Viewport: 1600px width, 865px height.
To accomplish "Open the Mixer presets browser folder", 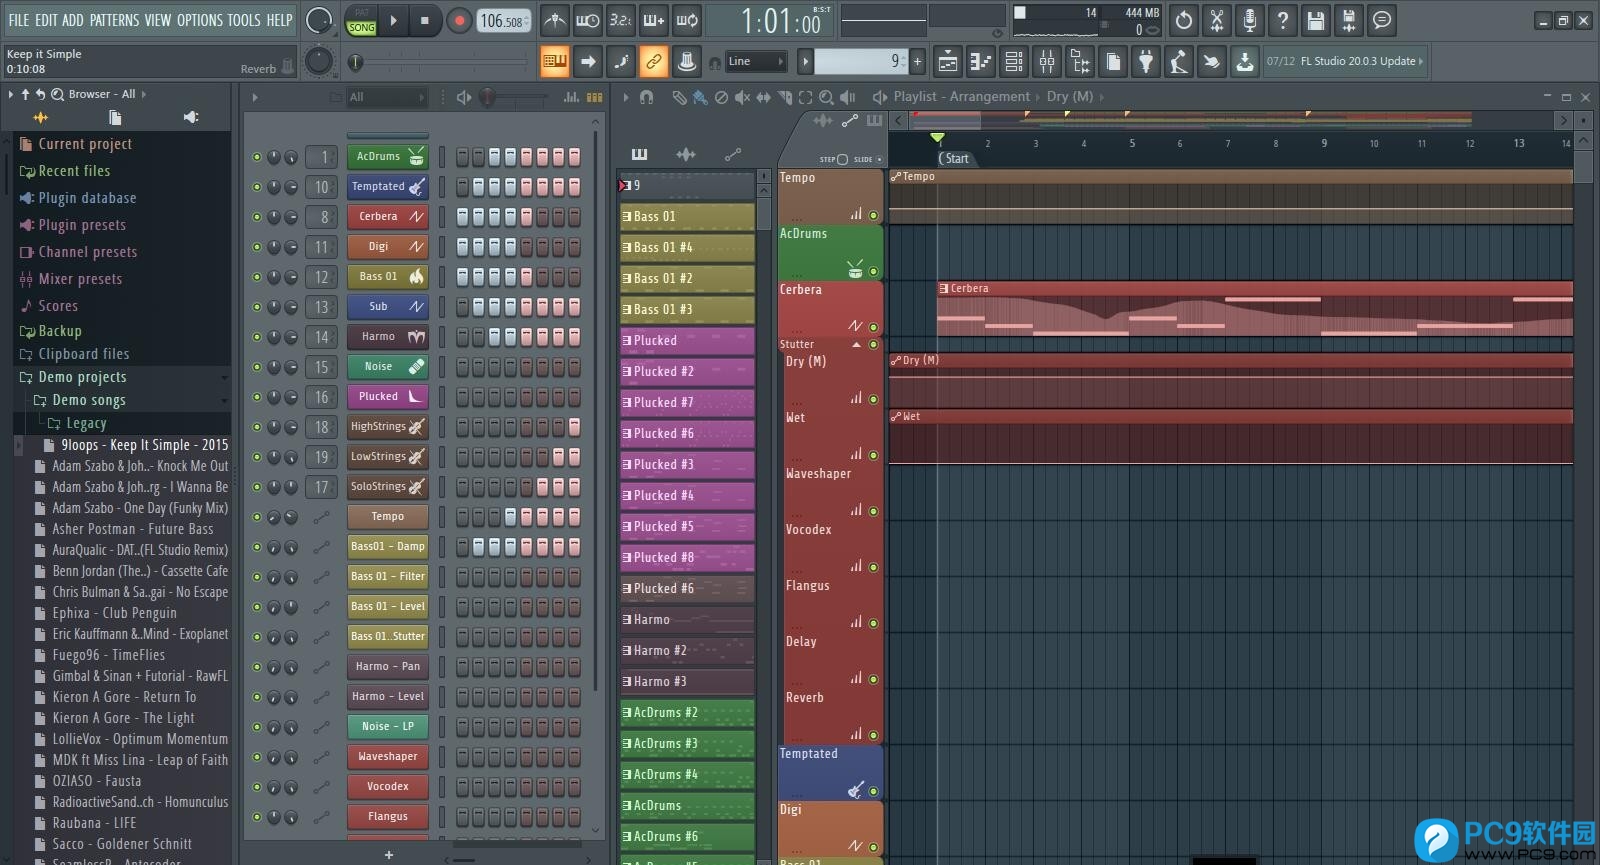I will pyautogui.click(x=80, y=279).
